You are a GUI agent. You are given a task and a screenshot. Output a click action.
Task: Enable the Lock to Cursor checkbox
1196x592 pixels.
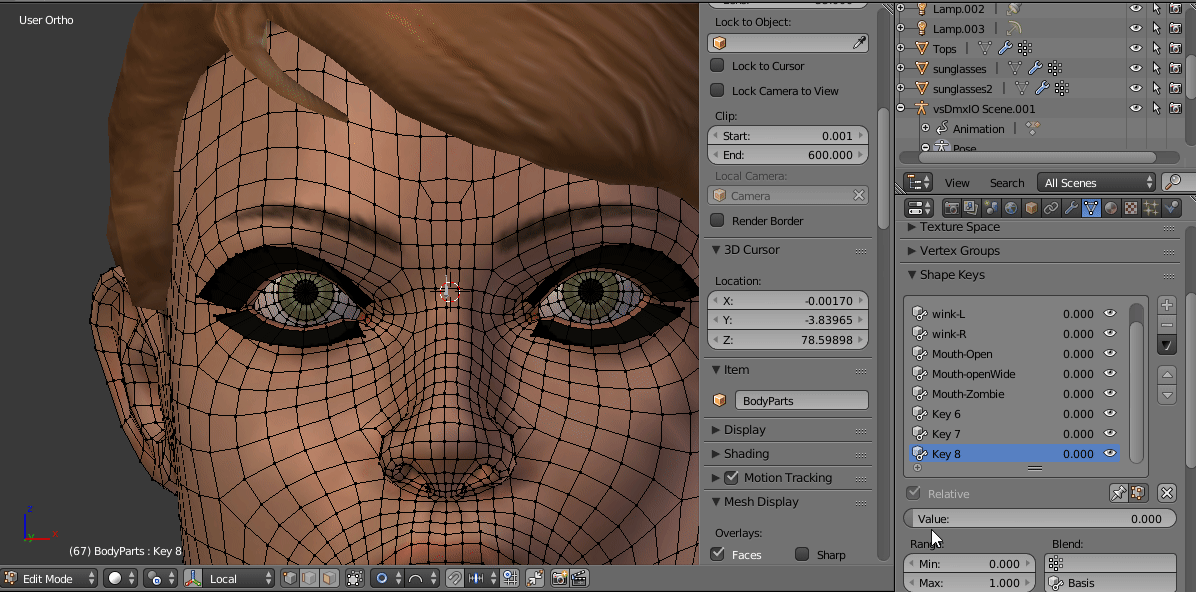[x=717, y=65]
